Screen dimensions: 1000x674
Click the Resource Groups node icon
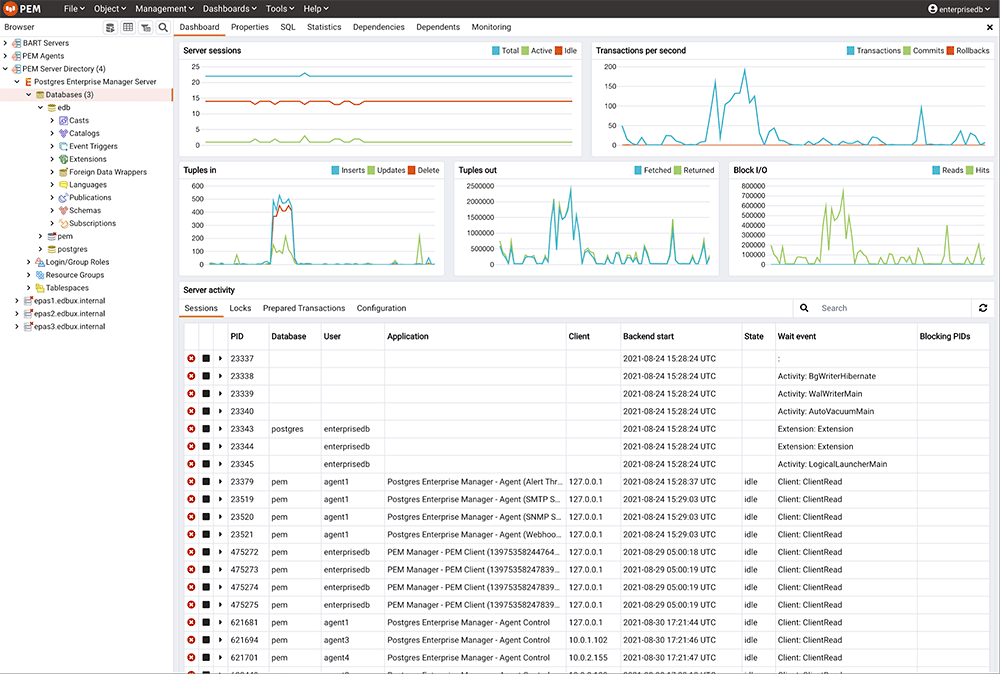(x=40, y=275)
